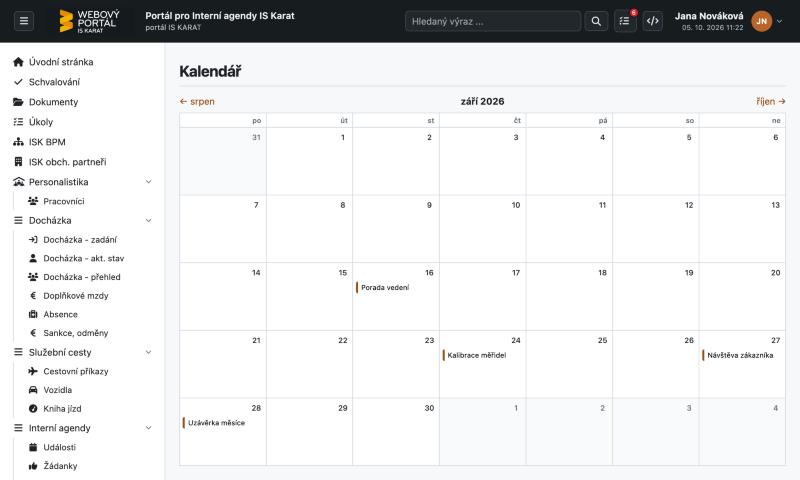
Task: Click the home icon for Úvodní stránka
Action: pos(18,62)
